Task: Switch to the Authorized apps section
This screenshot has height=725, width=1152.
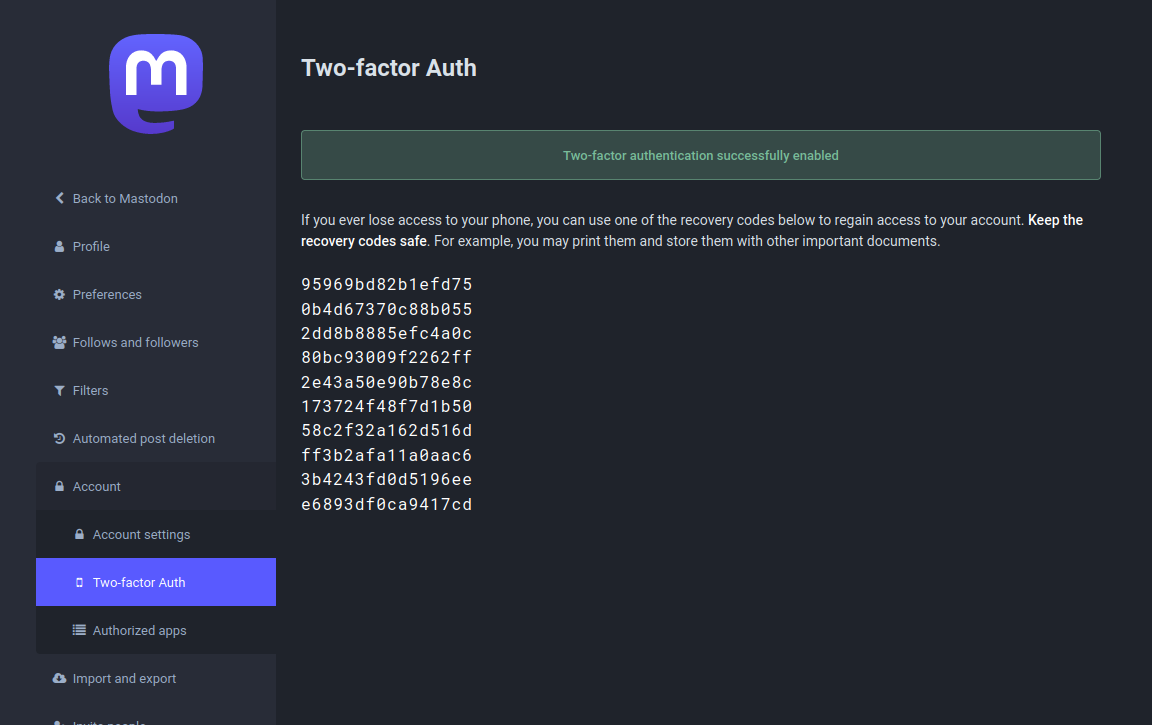Action: [139, 630]
